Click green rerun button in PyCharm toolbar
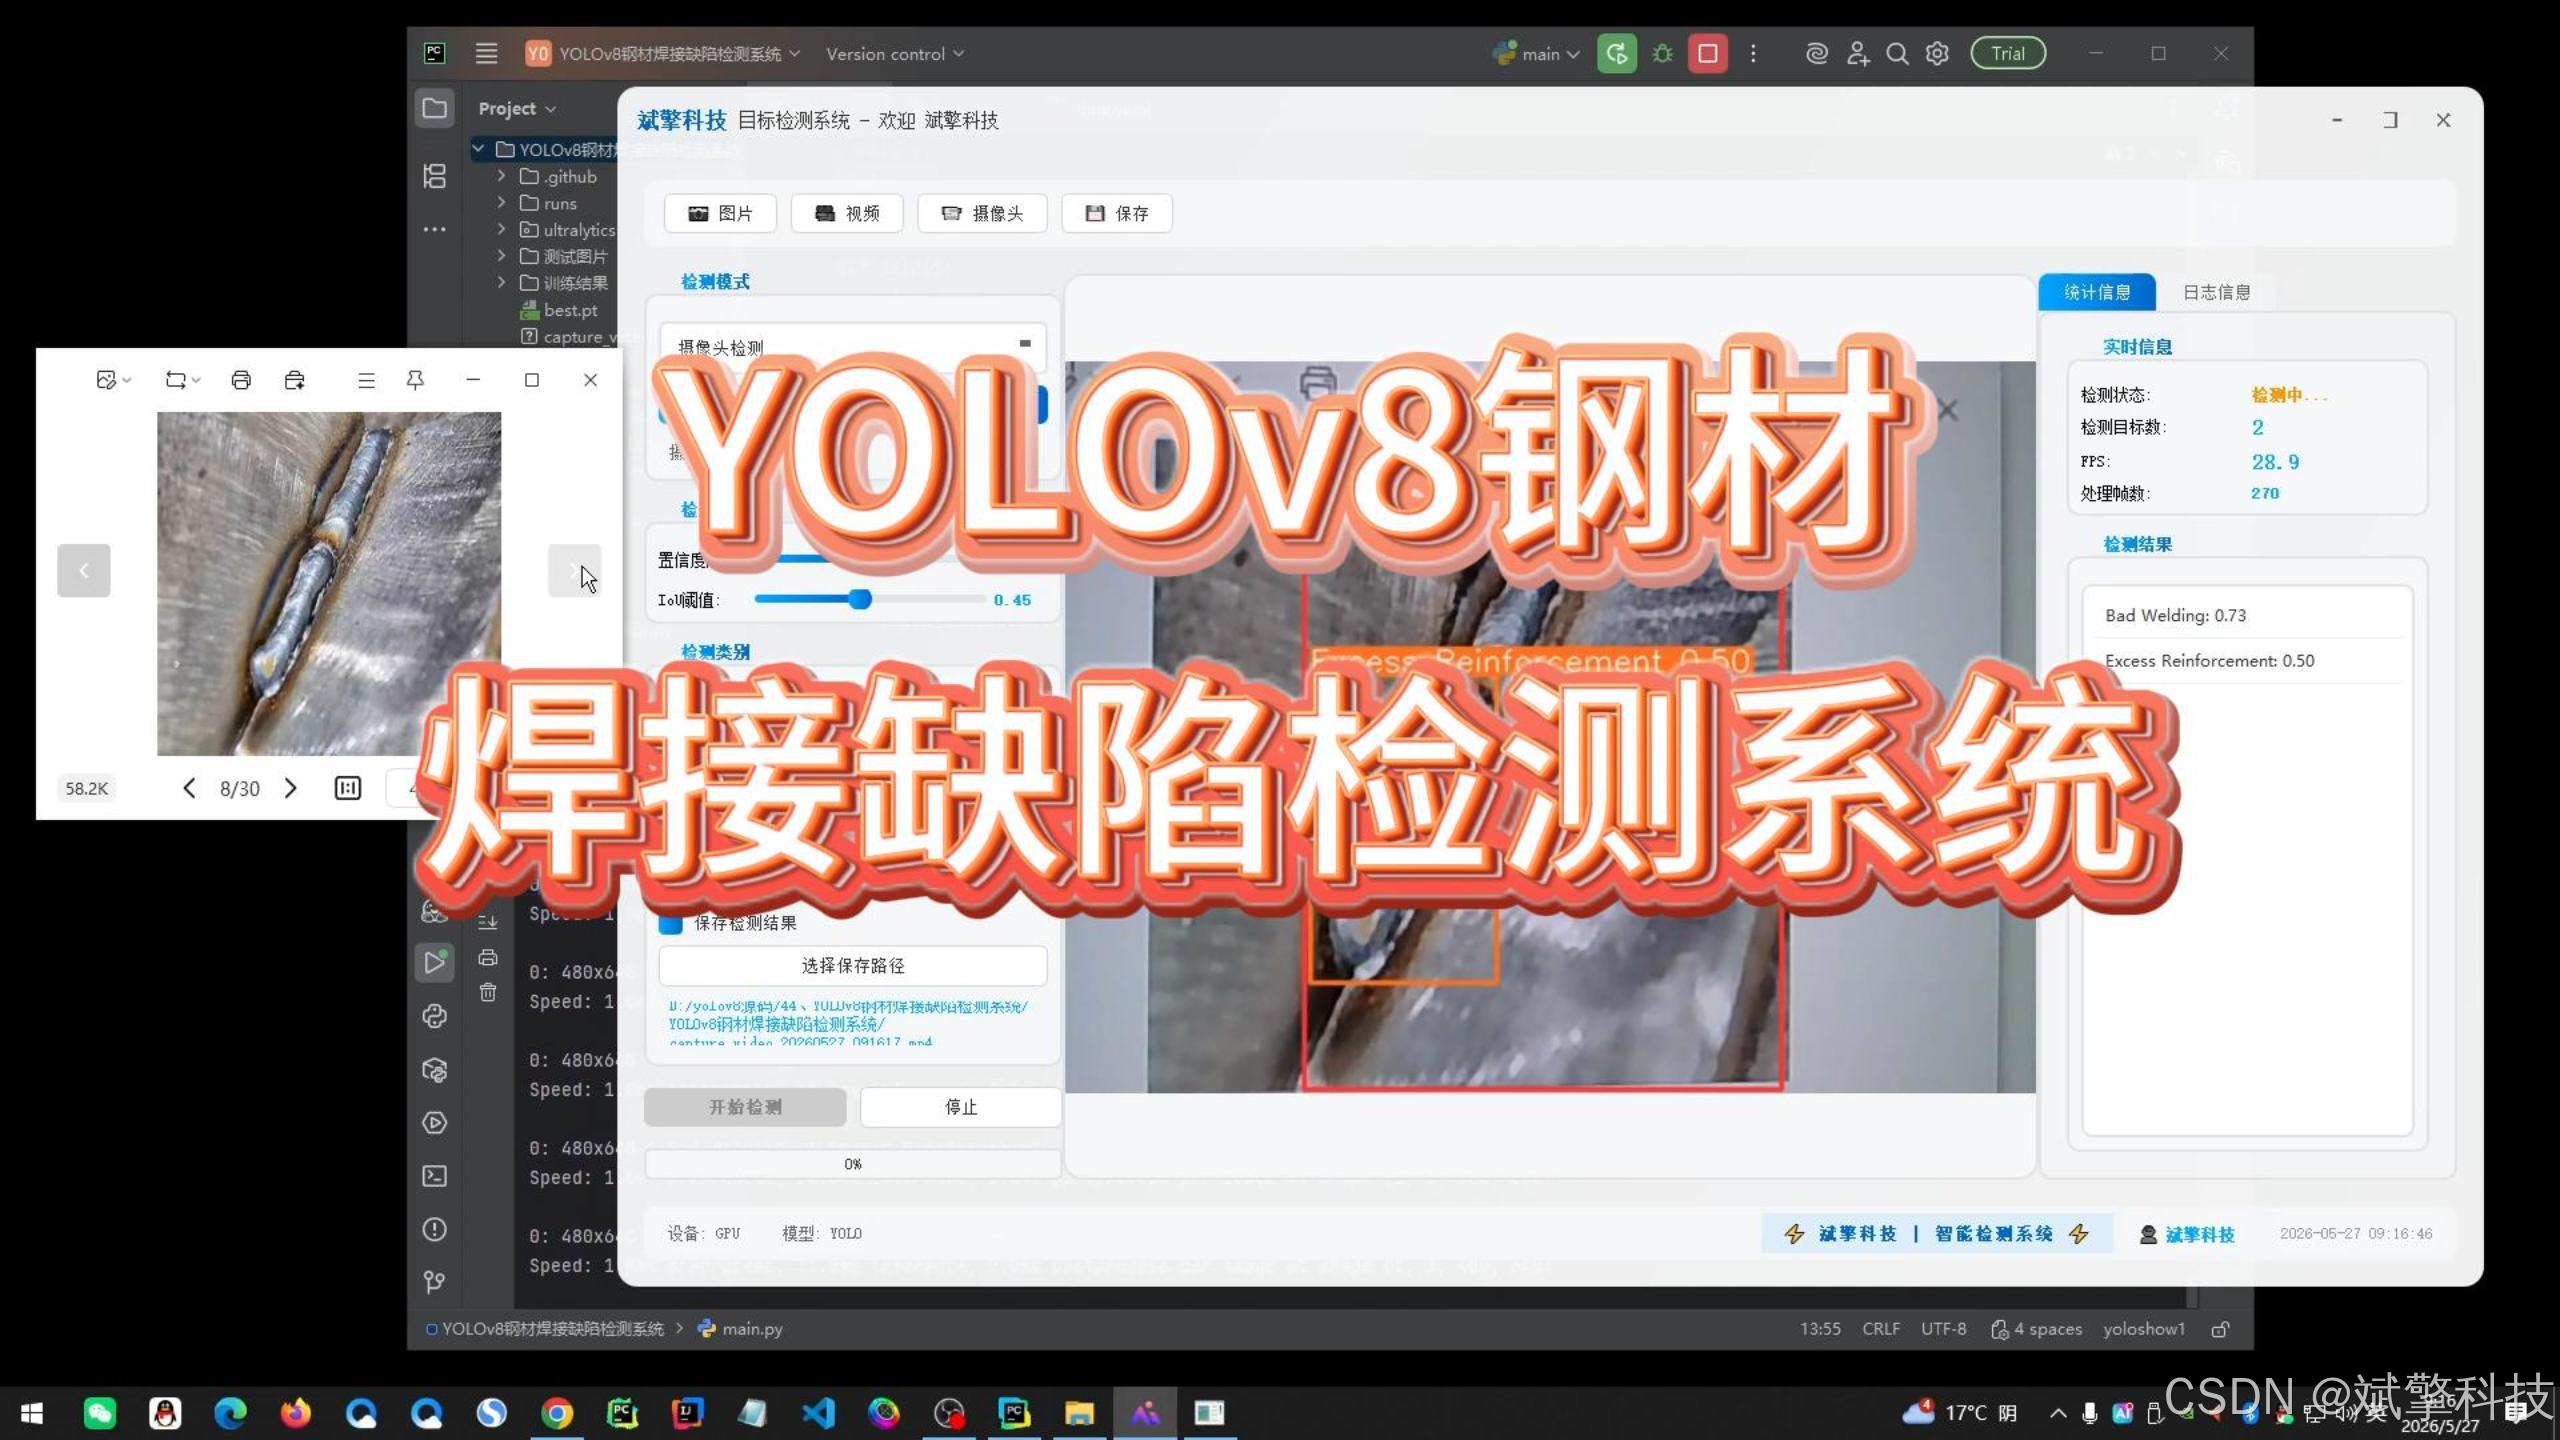Image resolution: width=2560 pixels, height=1440 pixels. [x=1616, y=54]
